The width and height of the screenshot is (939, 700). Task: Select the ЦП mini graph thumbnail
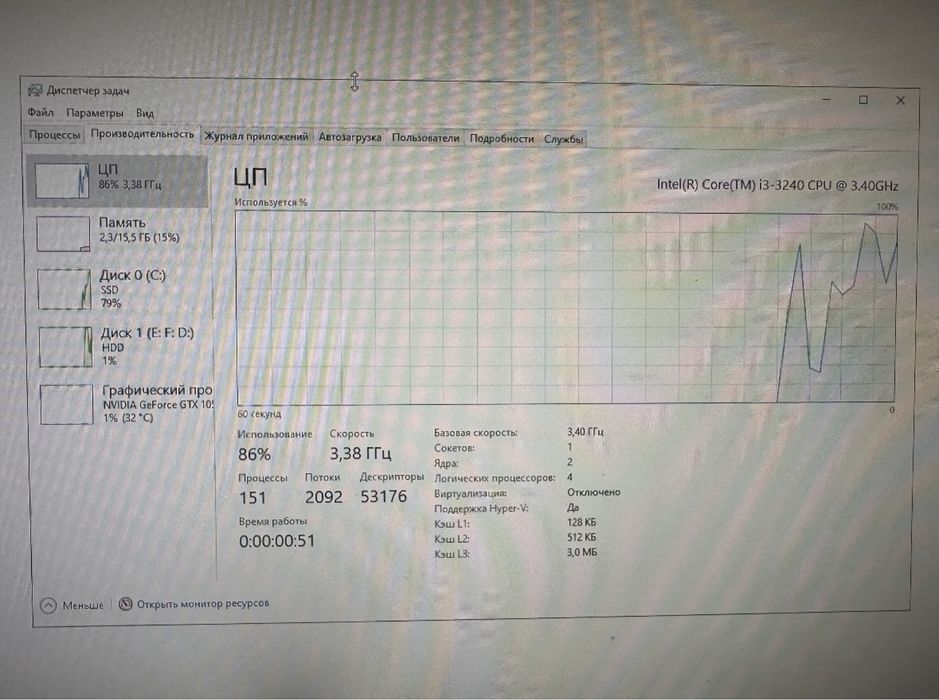(x=62, y=180)
